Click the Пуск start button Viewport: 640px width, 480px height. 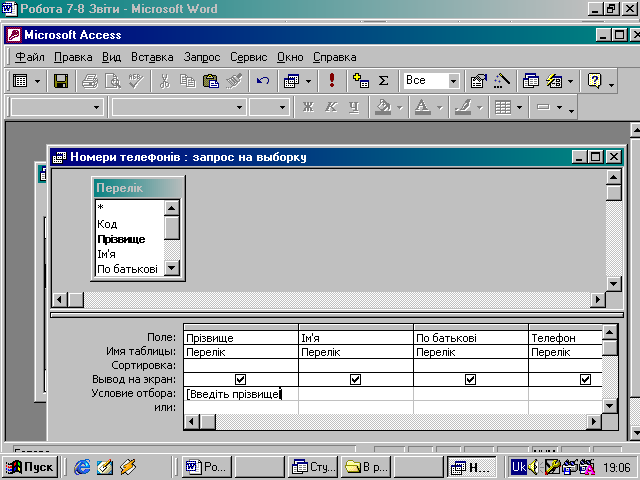[30, 467]
